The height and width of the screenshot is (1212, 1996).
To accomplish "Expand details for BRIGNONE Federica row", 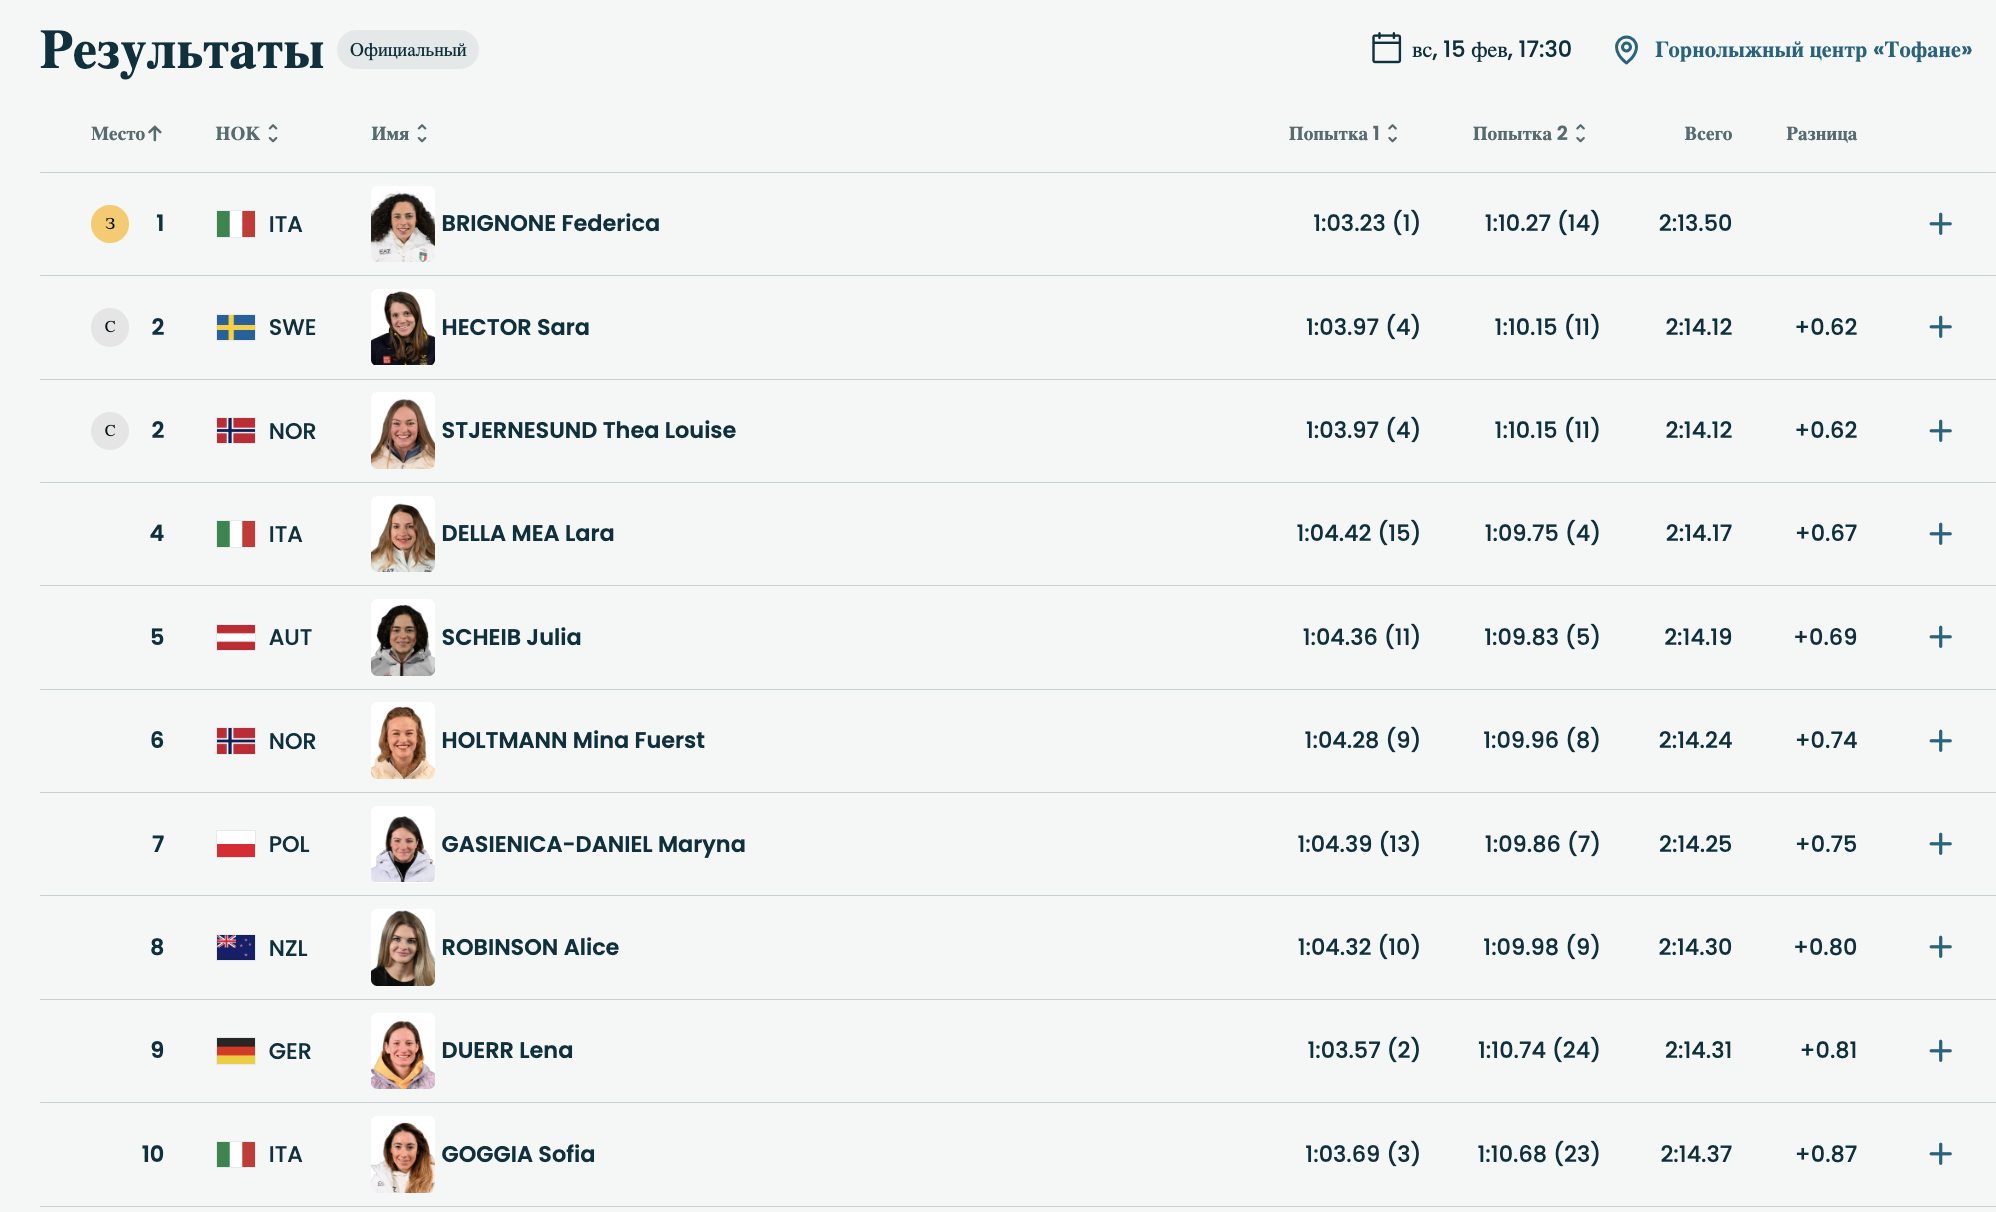I will pyautogui.click(x=1940, y=224).
